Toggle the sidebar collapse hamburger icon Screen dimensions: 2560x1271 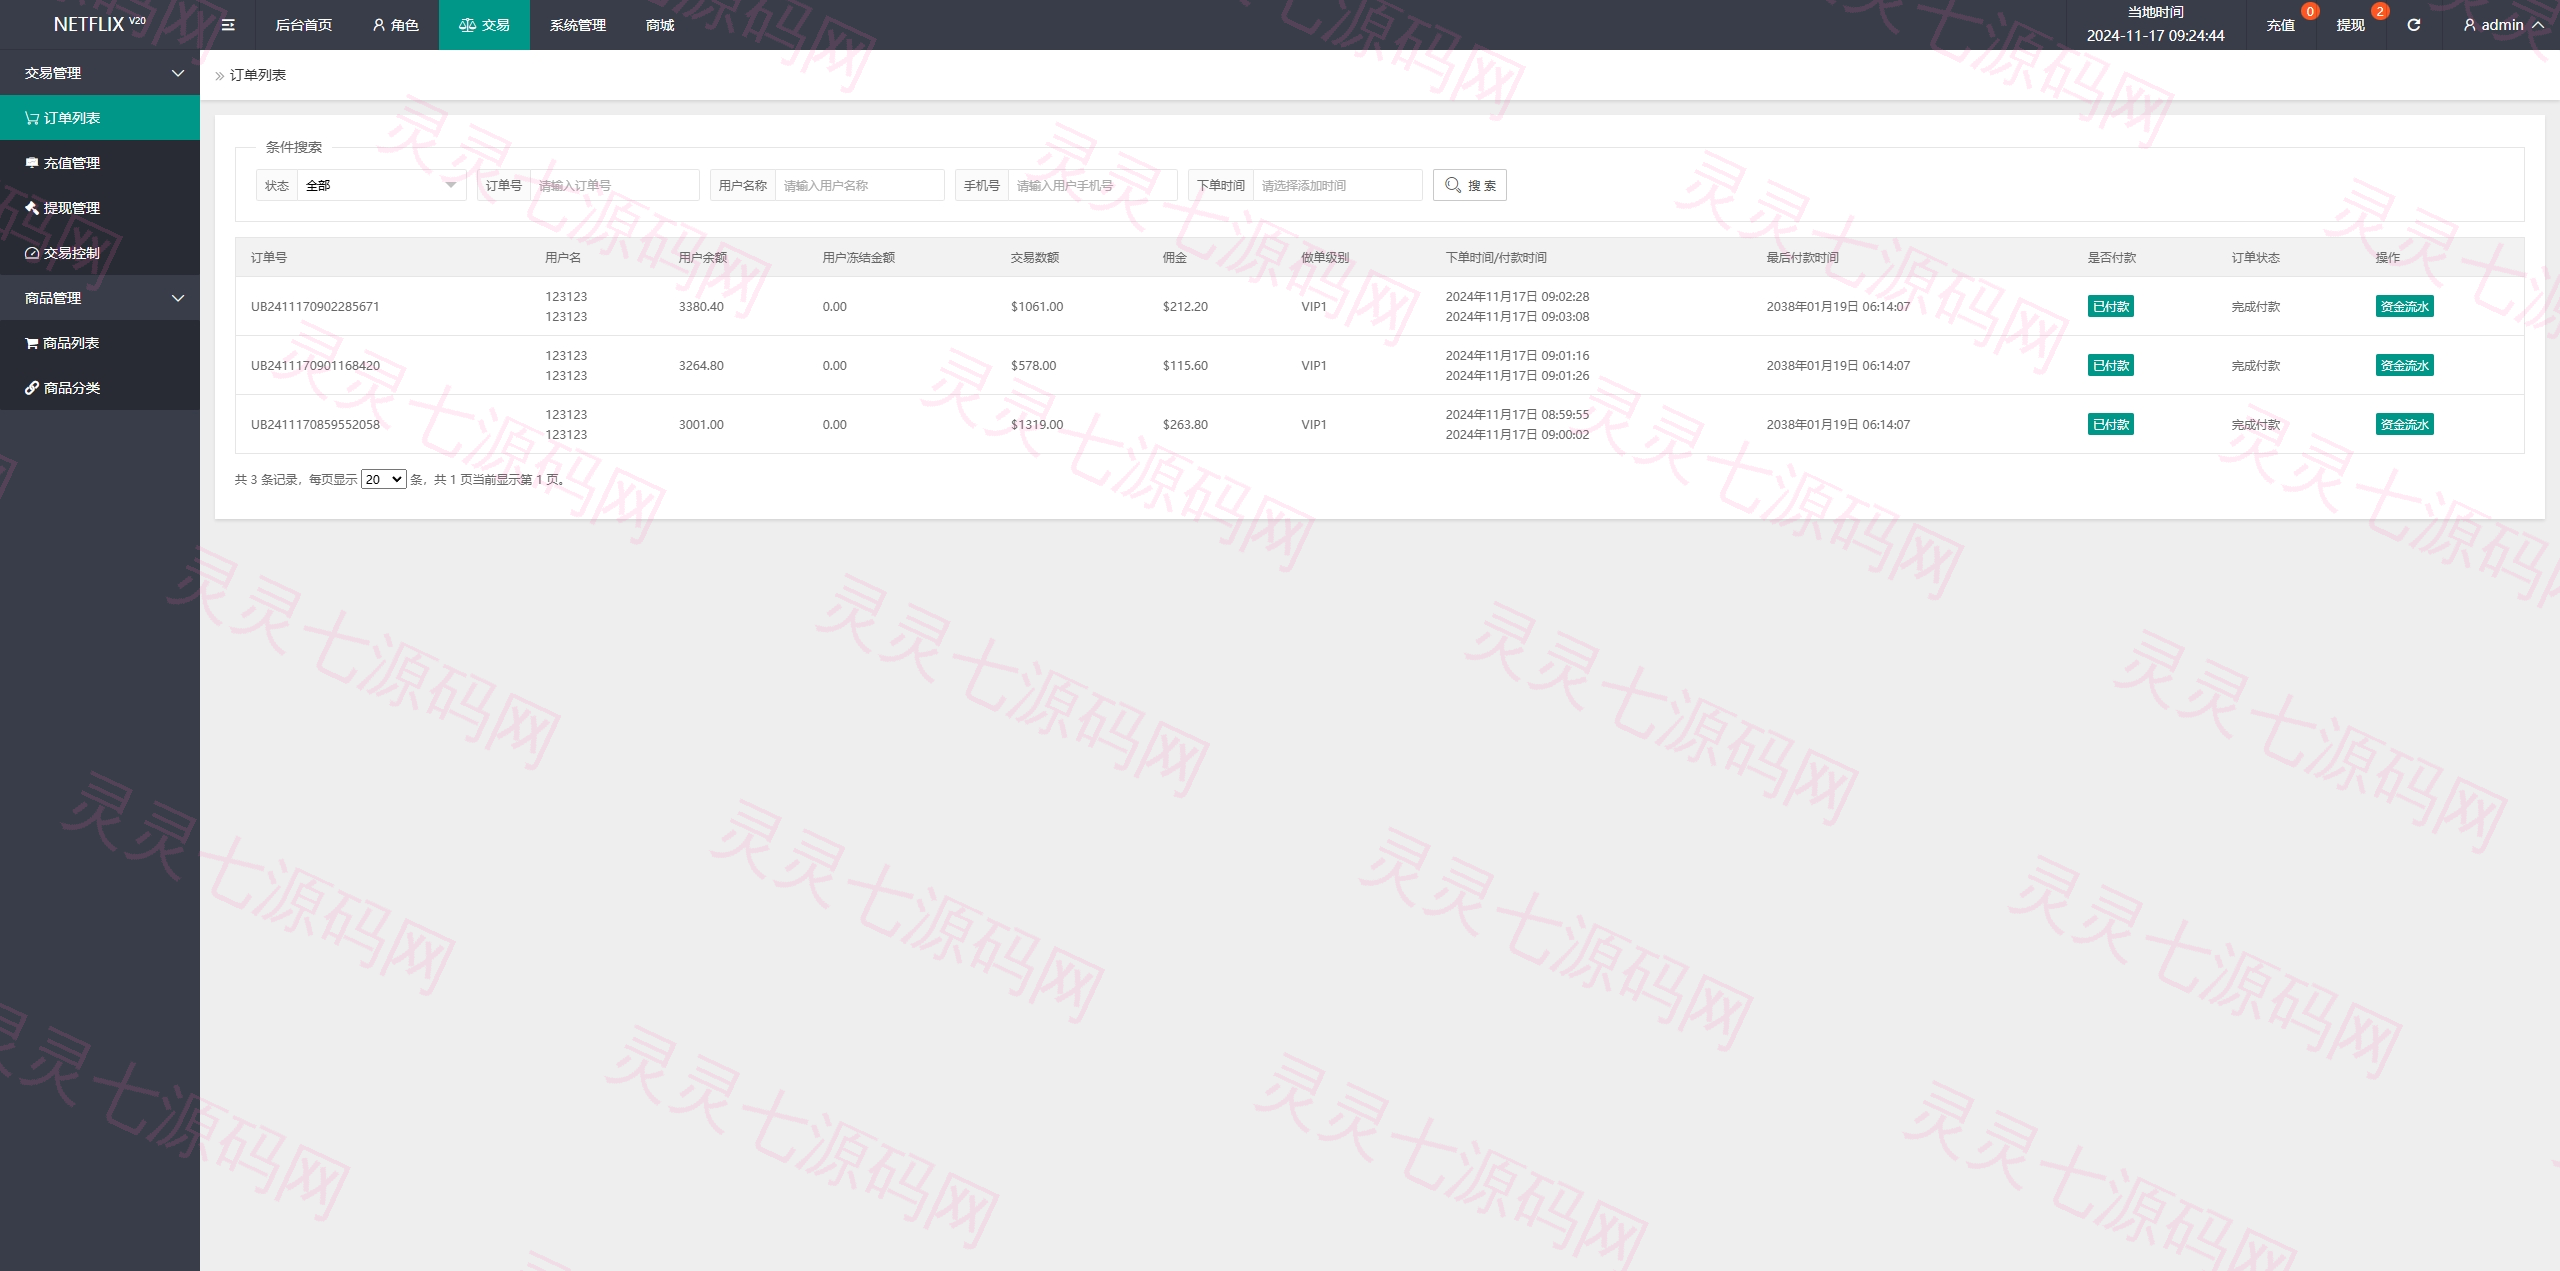point(228,25)
